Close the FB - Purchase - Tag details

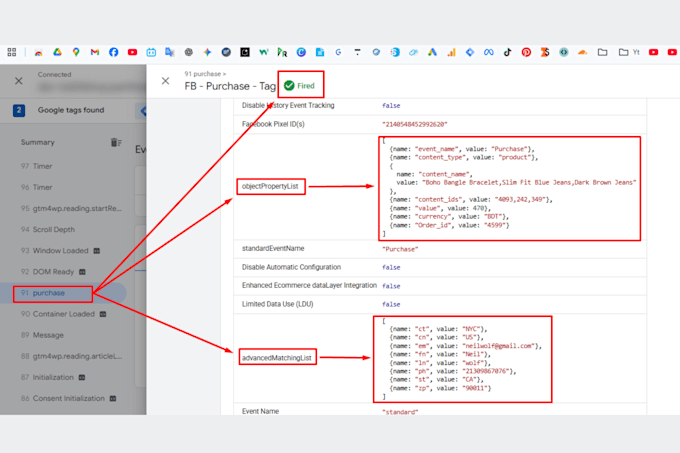tap(165, 81)
